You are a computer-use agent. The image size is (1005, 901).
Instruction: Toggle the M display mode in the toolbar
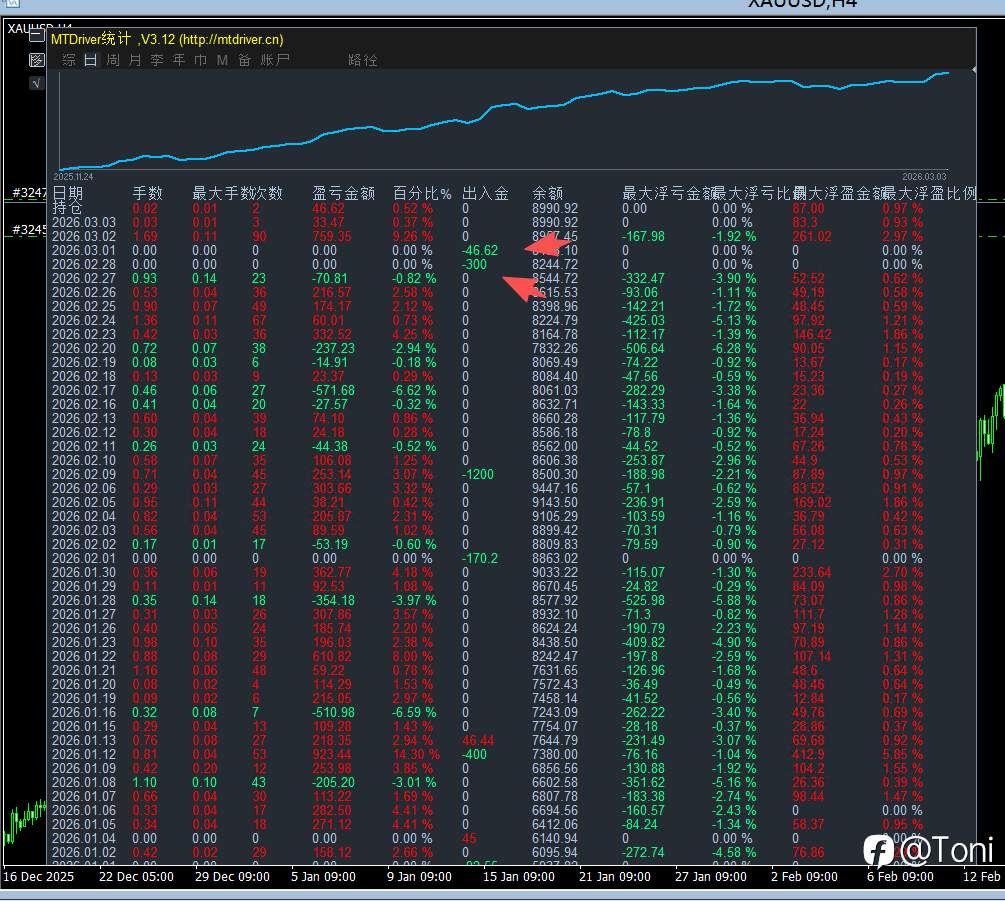(x=221, y=59)
